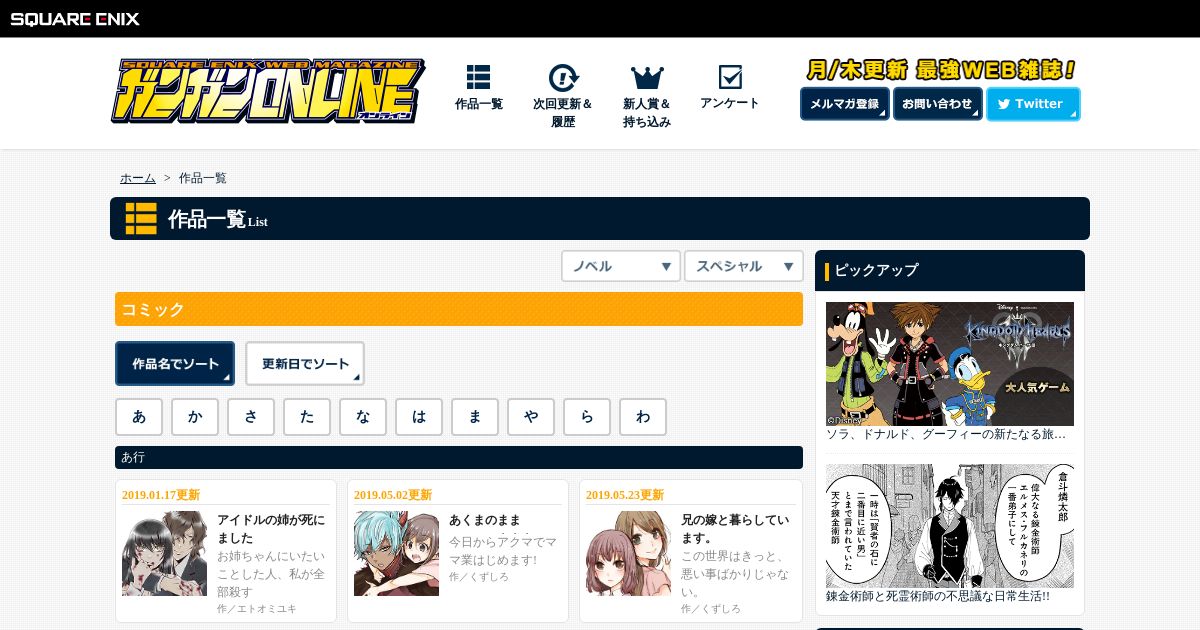Sort by title with 作品名でソート
1200x630 pixels.
[175, 363]
